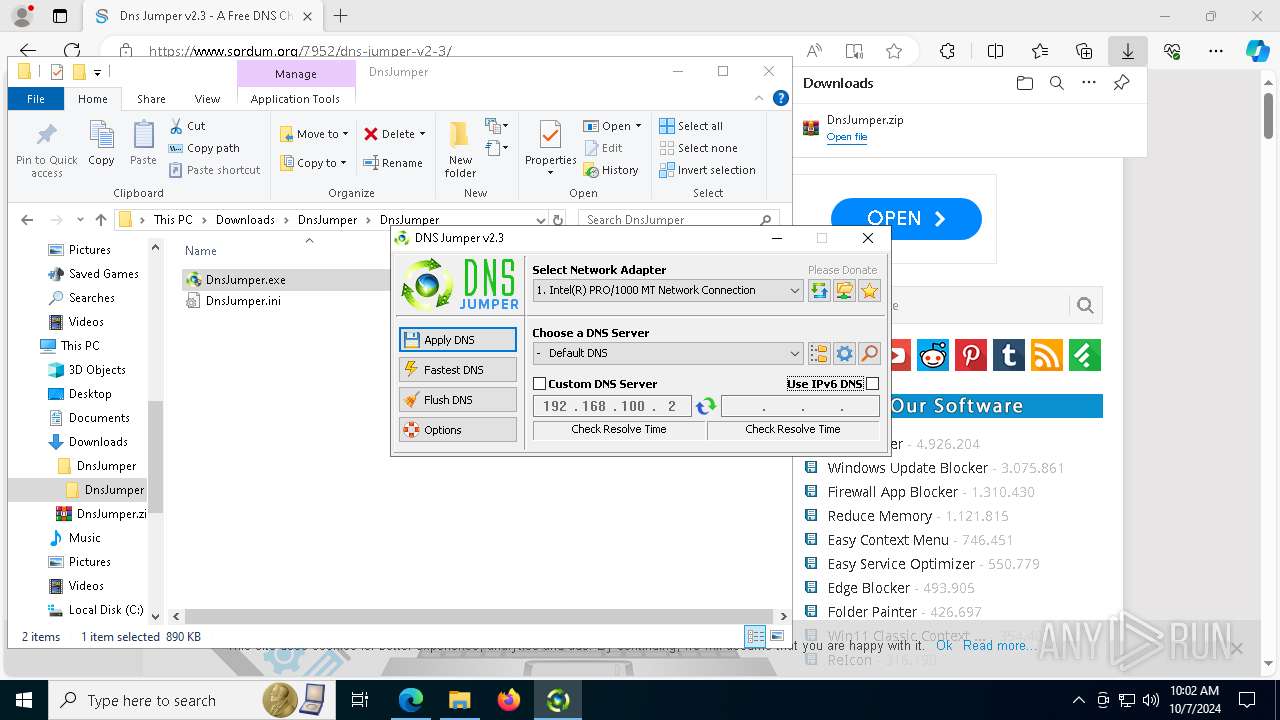
Task: Click the blue OPEN button on the webpage
Action: pyautogui.click(x=907, y=219)
